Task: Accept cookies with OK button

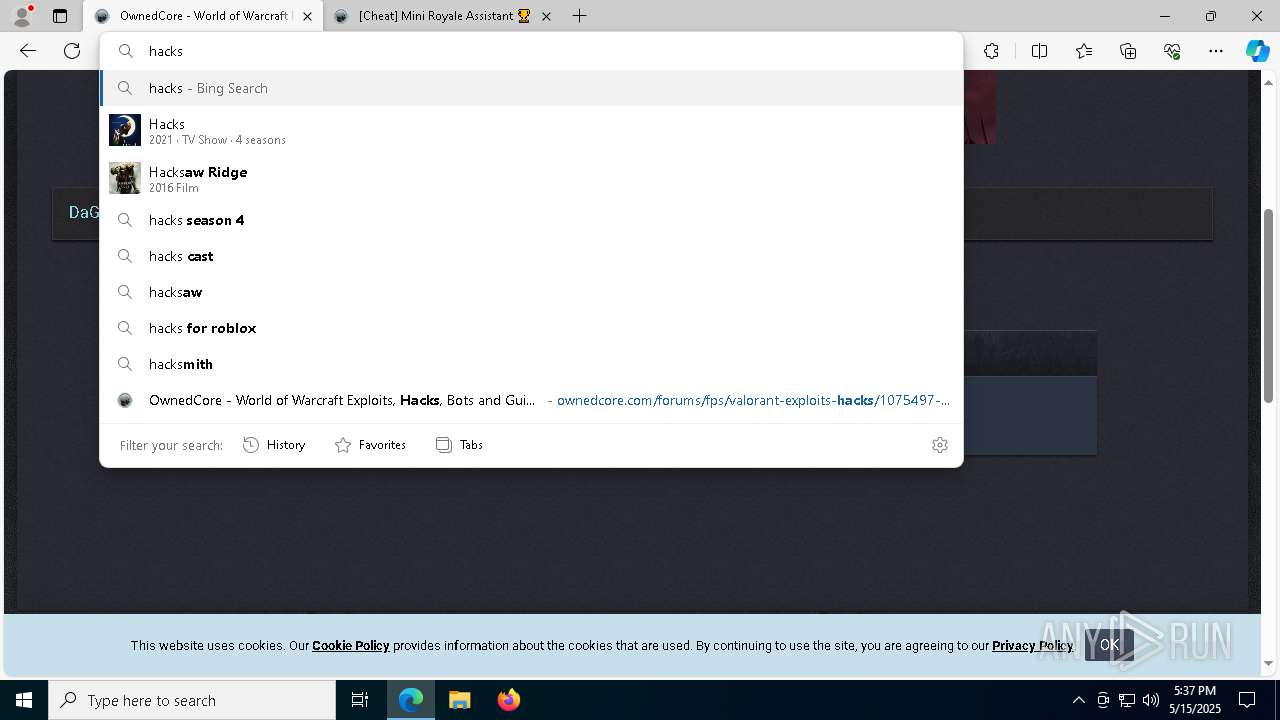Action: (x=1109, y=645)
